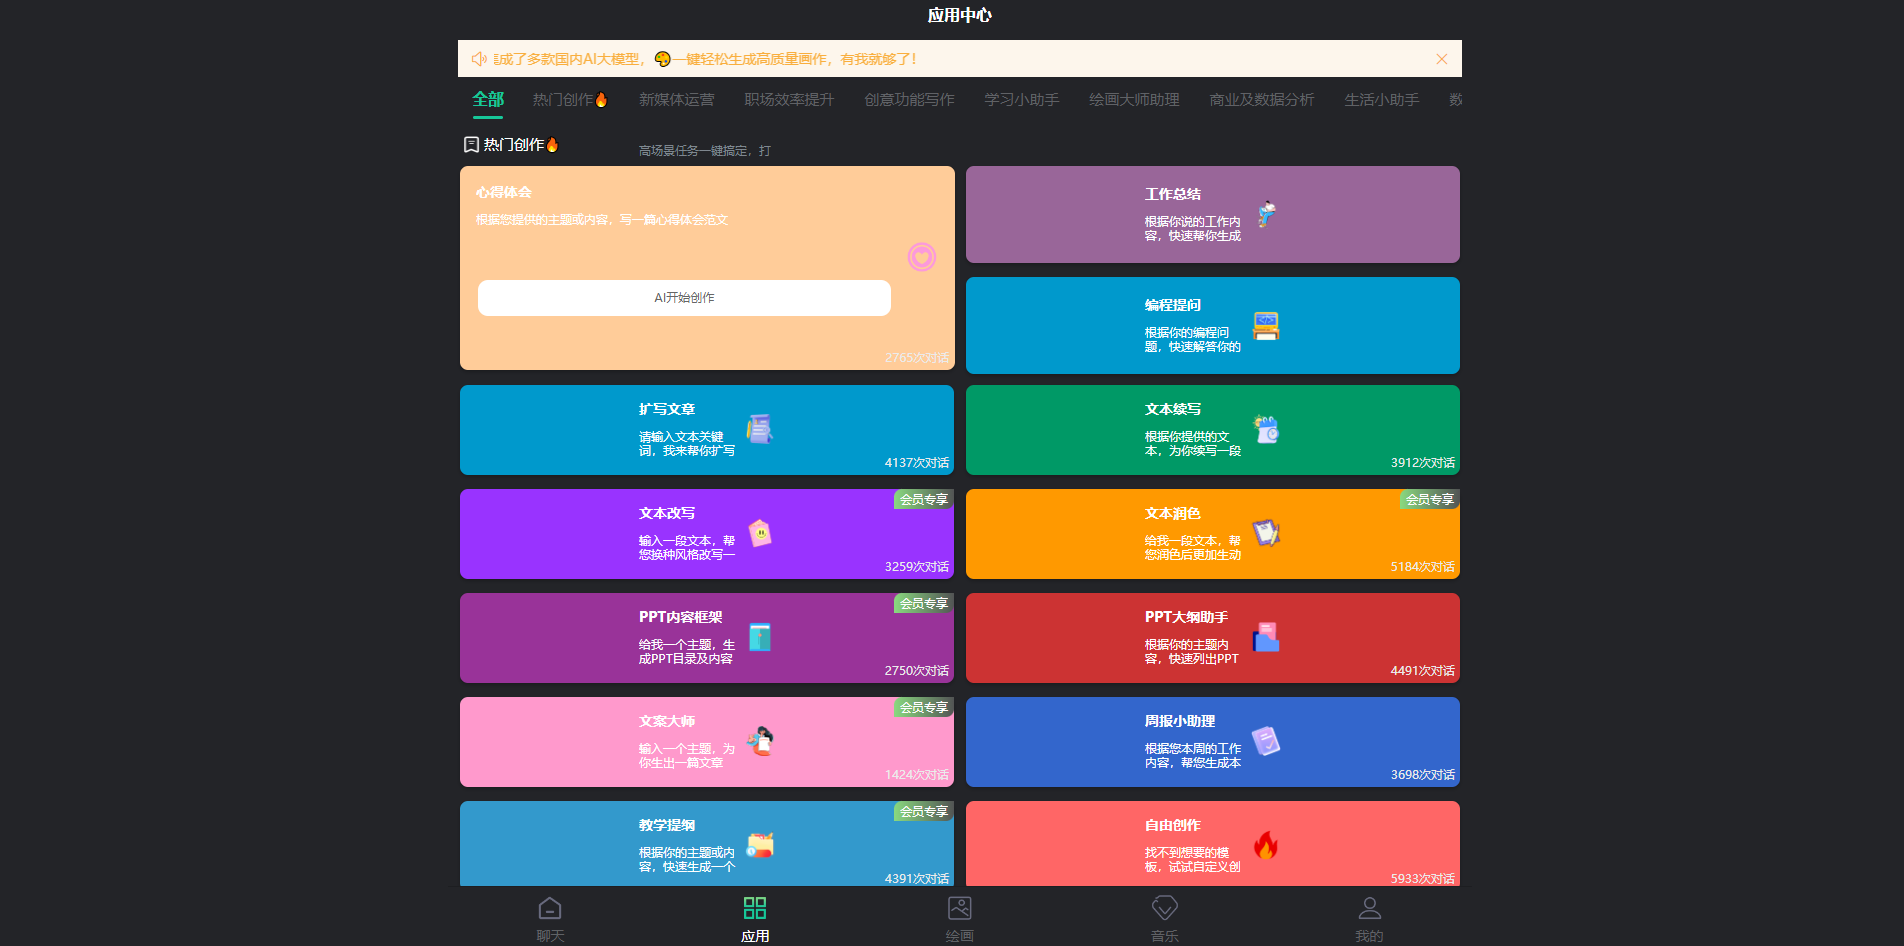1904x946 pixels.
Task: Select the 周报小助理 card
Action: [x=1212, y=742]
